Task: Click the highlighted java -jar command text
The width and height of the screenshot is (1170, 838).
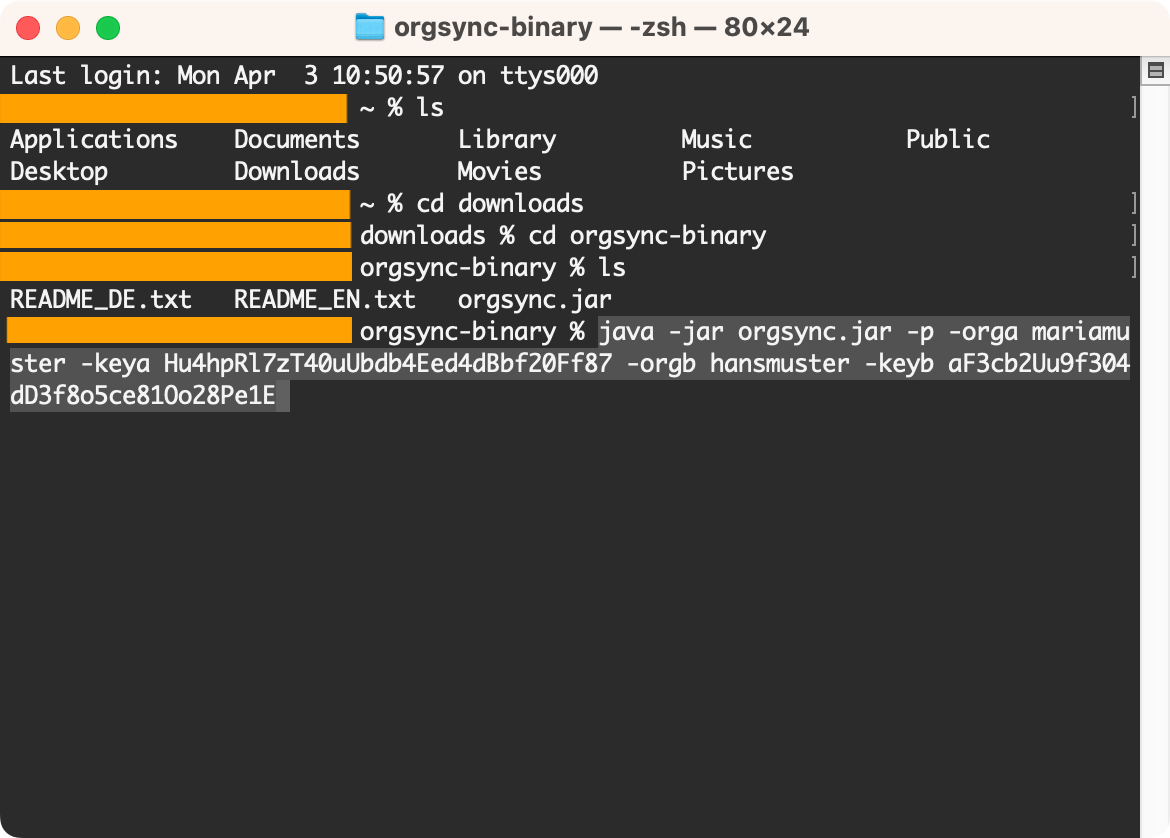Action: tap(700, 331)
